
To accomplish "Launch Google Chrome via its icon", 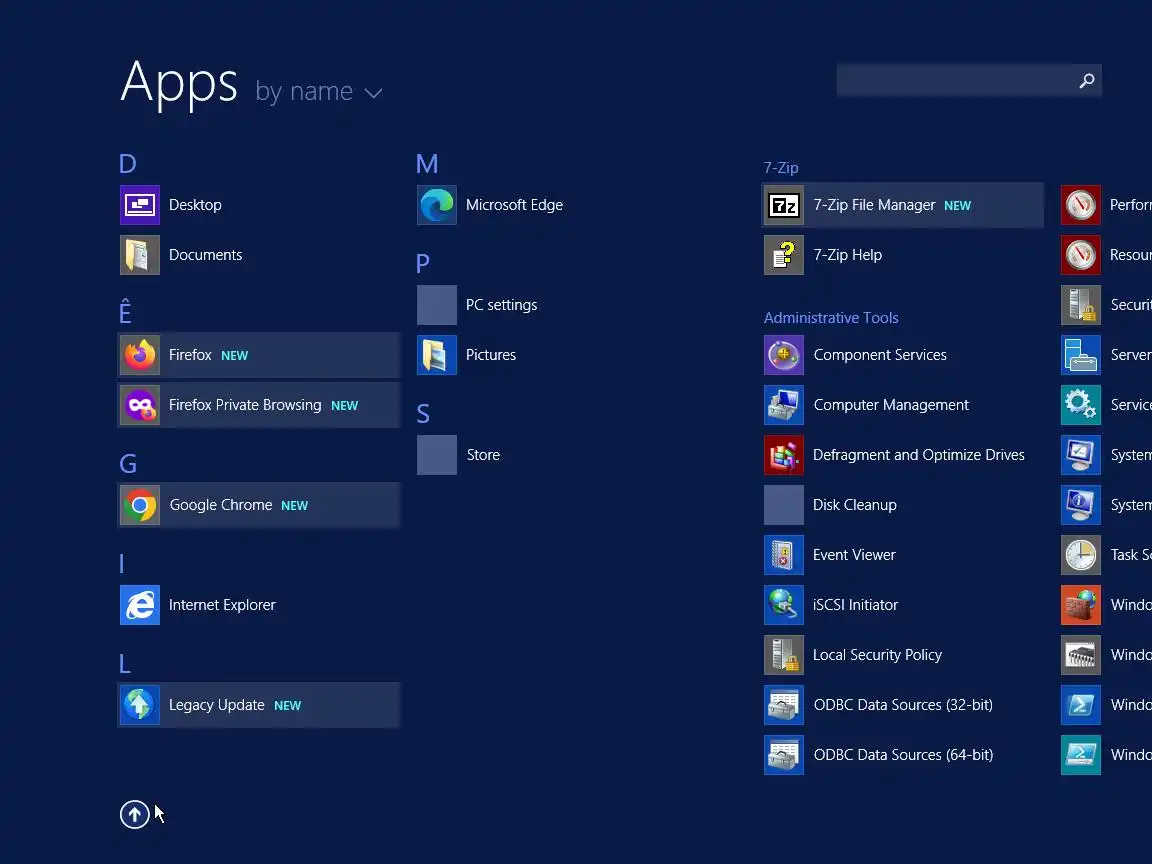I will [x=140, y=505].
